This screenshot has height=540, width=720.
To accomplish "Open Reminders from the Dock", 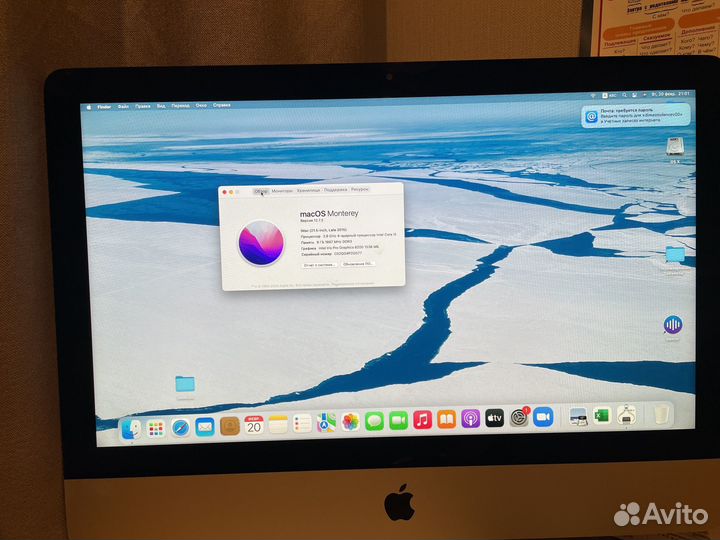I will pyautogui.click(x=302, y=423).
